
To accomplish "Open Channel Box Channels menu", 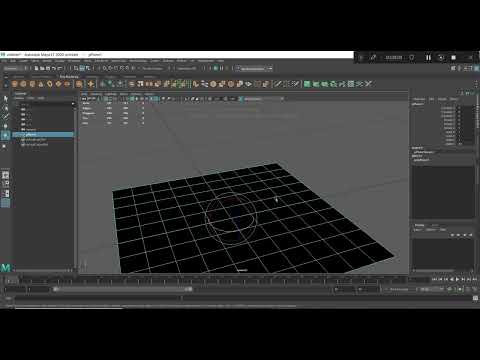I will click(419, 99).
